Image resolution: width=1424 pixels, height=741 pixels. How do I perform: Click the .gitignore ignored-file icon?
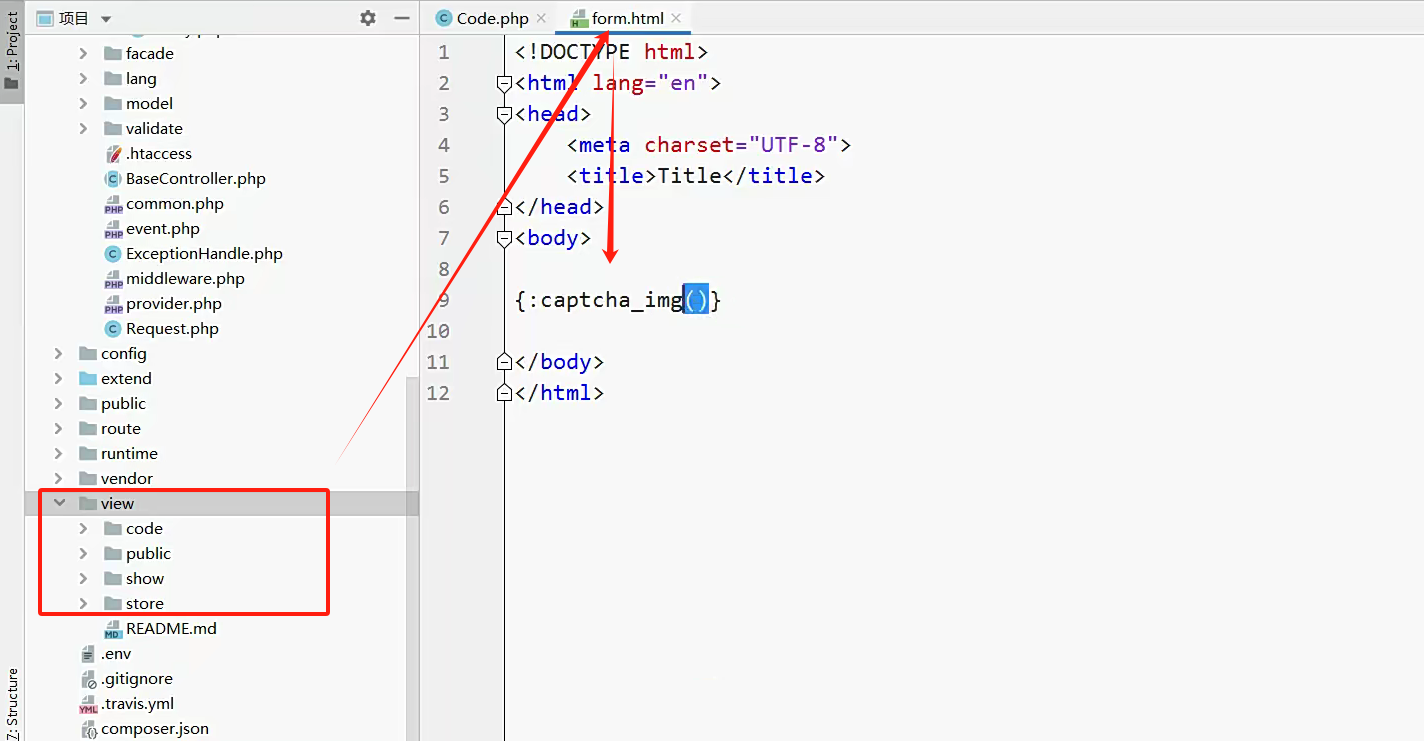pos(88,678)
